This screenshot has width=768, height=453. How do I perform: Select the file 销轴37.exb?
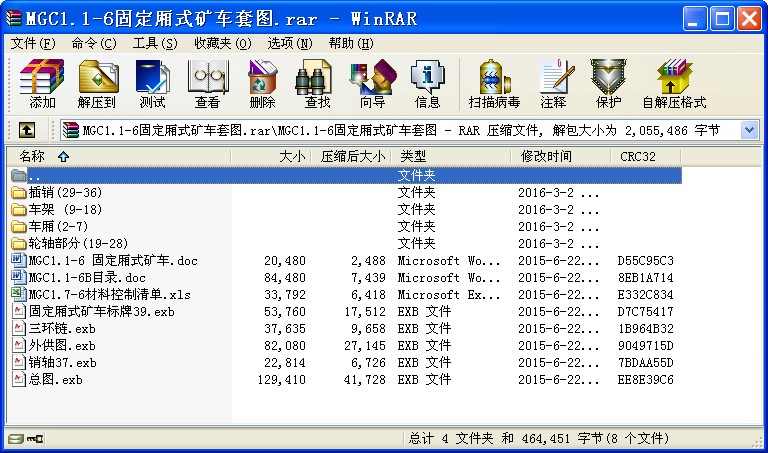click(62, 363)
